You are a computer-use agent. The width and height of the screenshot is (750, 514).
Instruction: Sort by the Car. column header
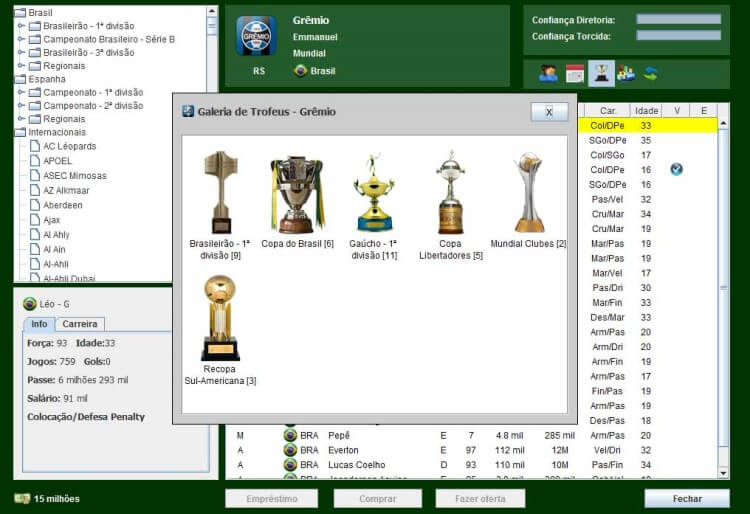coord(607,110)
